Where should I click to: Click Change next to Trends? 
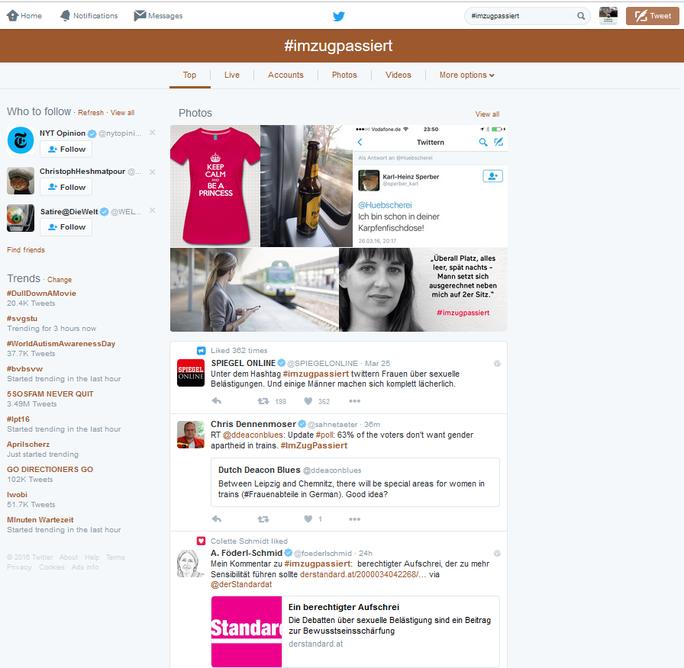[x=59, y=280]
